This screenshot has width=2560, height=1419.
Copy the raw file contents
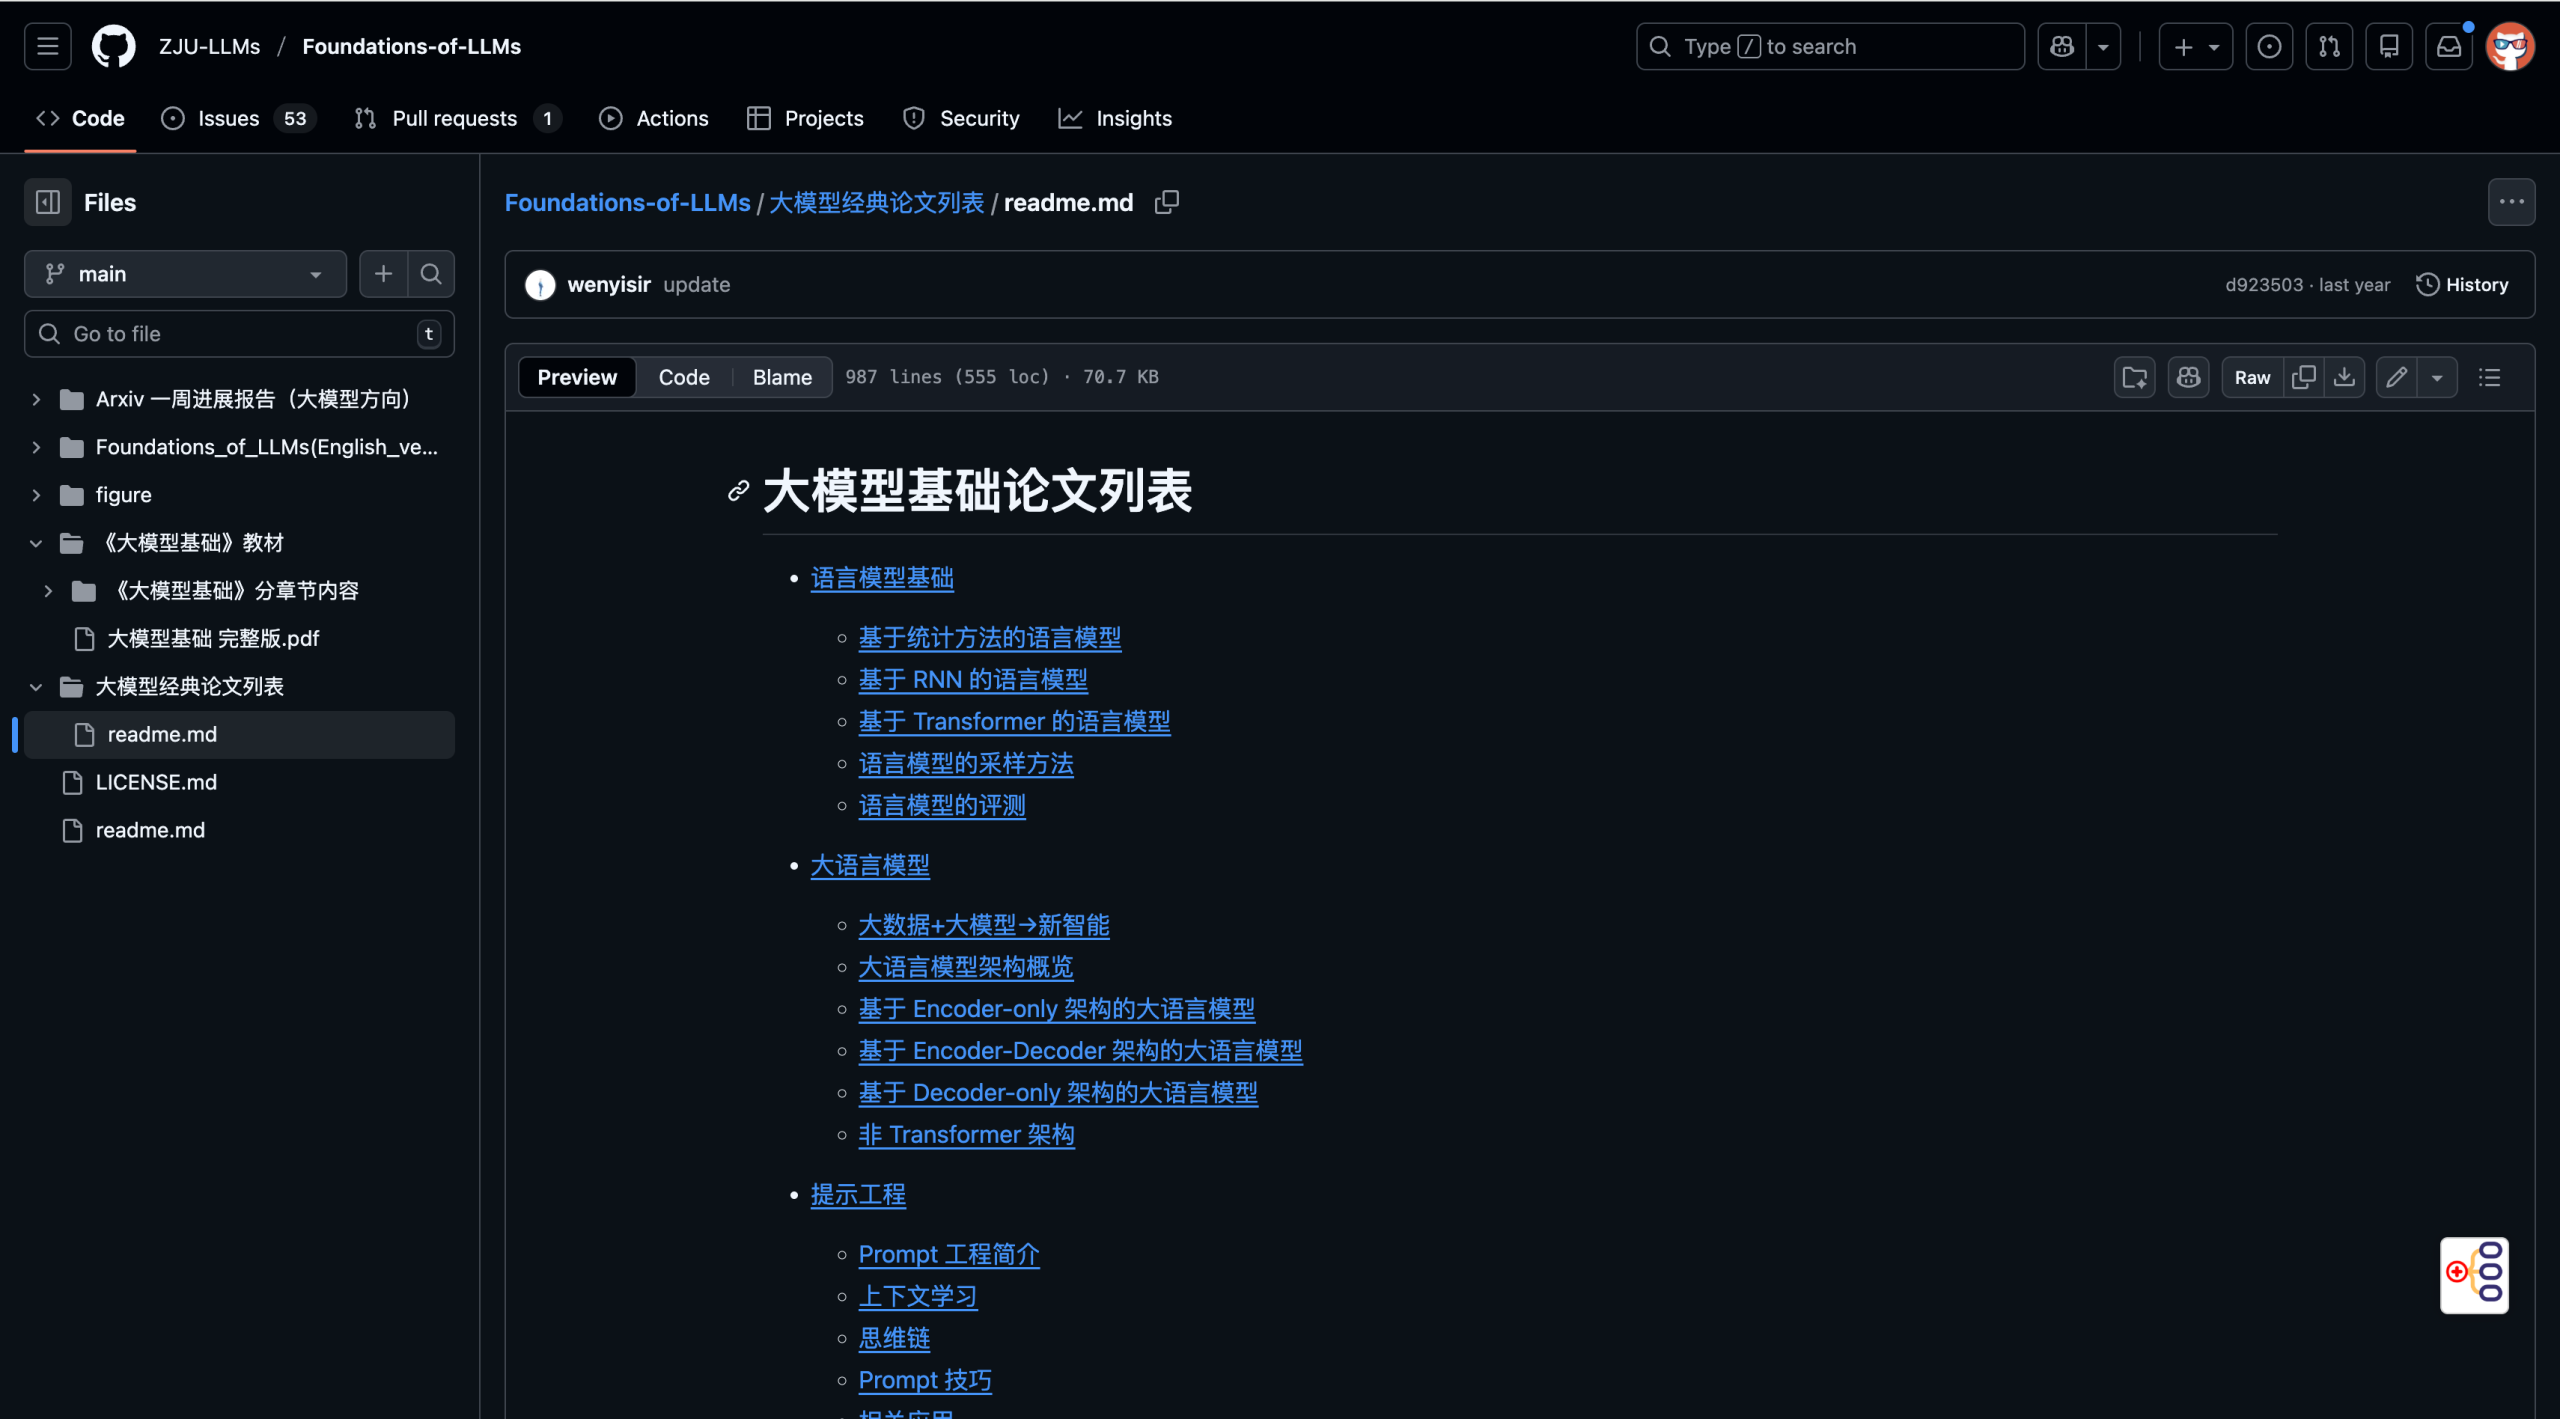[x=2304, y=377]
